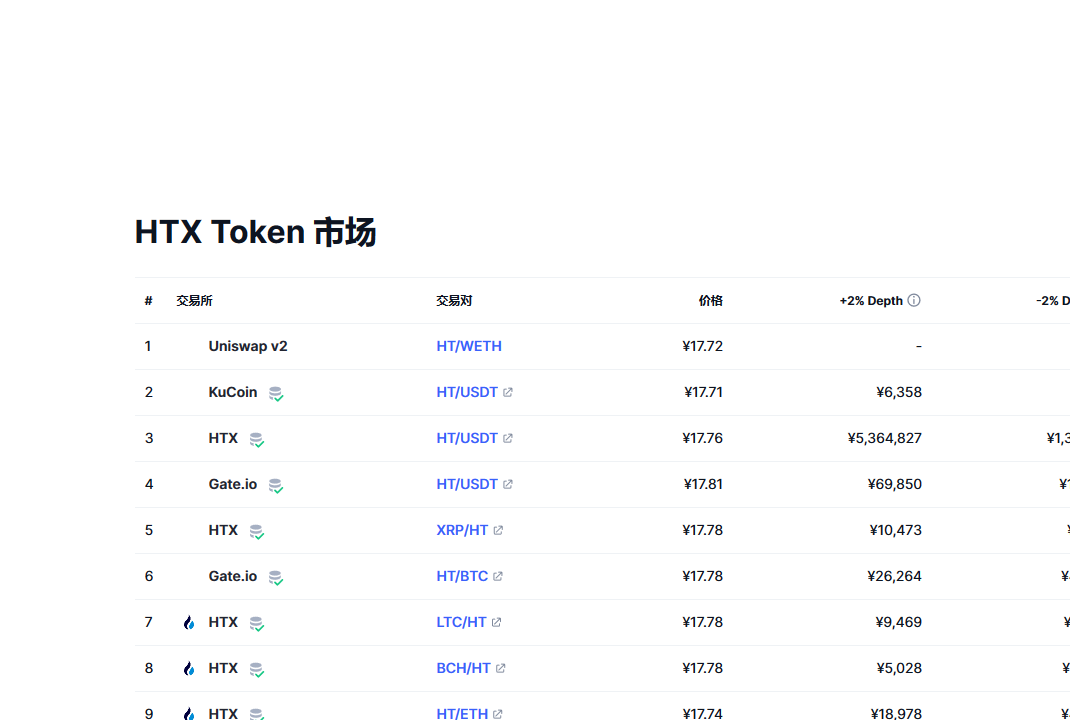
Task: Click the HTX flame logo in row 7
Action: pos(189,622)
